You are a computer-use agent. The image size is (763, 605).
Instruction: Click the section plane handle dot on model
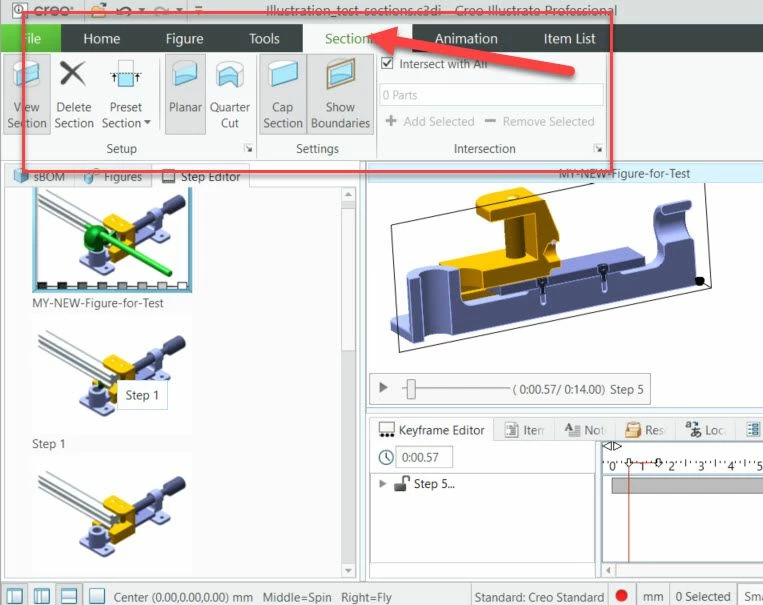click(x=700, y=281)
